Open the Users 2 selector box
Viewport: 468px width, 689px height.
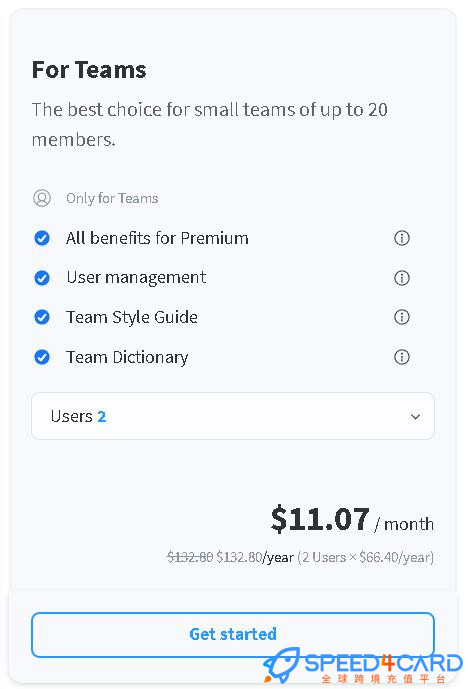tap(233, 416)
